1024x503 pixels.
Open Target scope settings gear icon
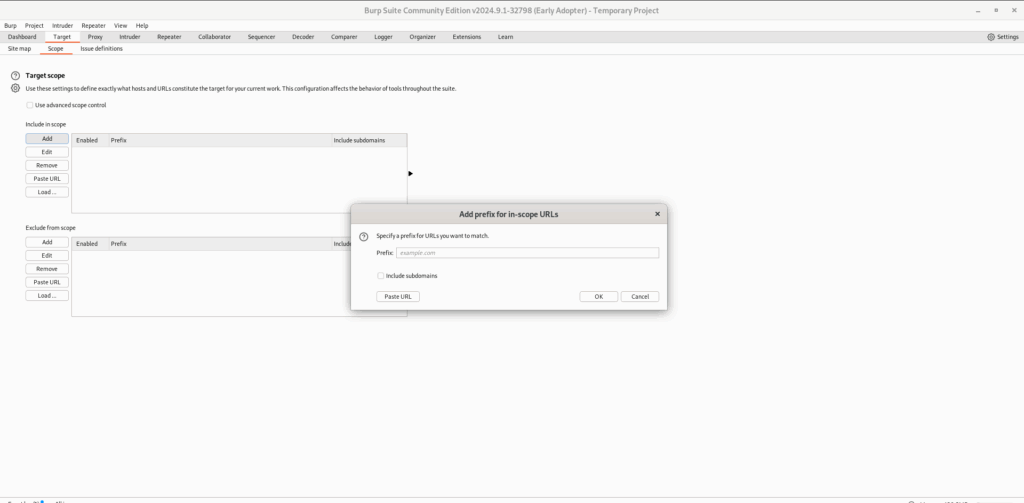pos(16,88)
